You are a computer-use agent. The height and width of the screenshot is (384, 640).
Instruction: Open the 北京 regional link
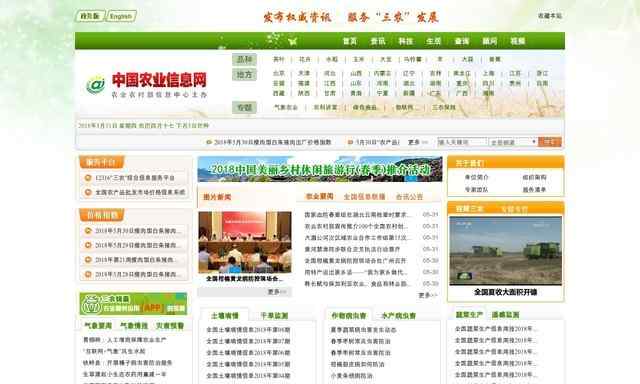click(279, 73)
